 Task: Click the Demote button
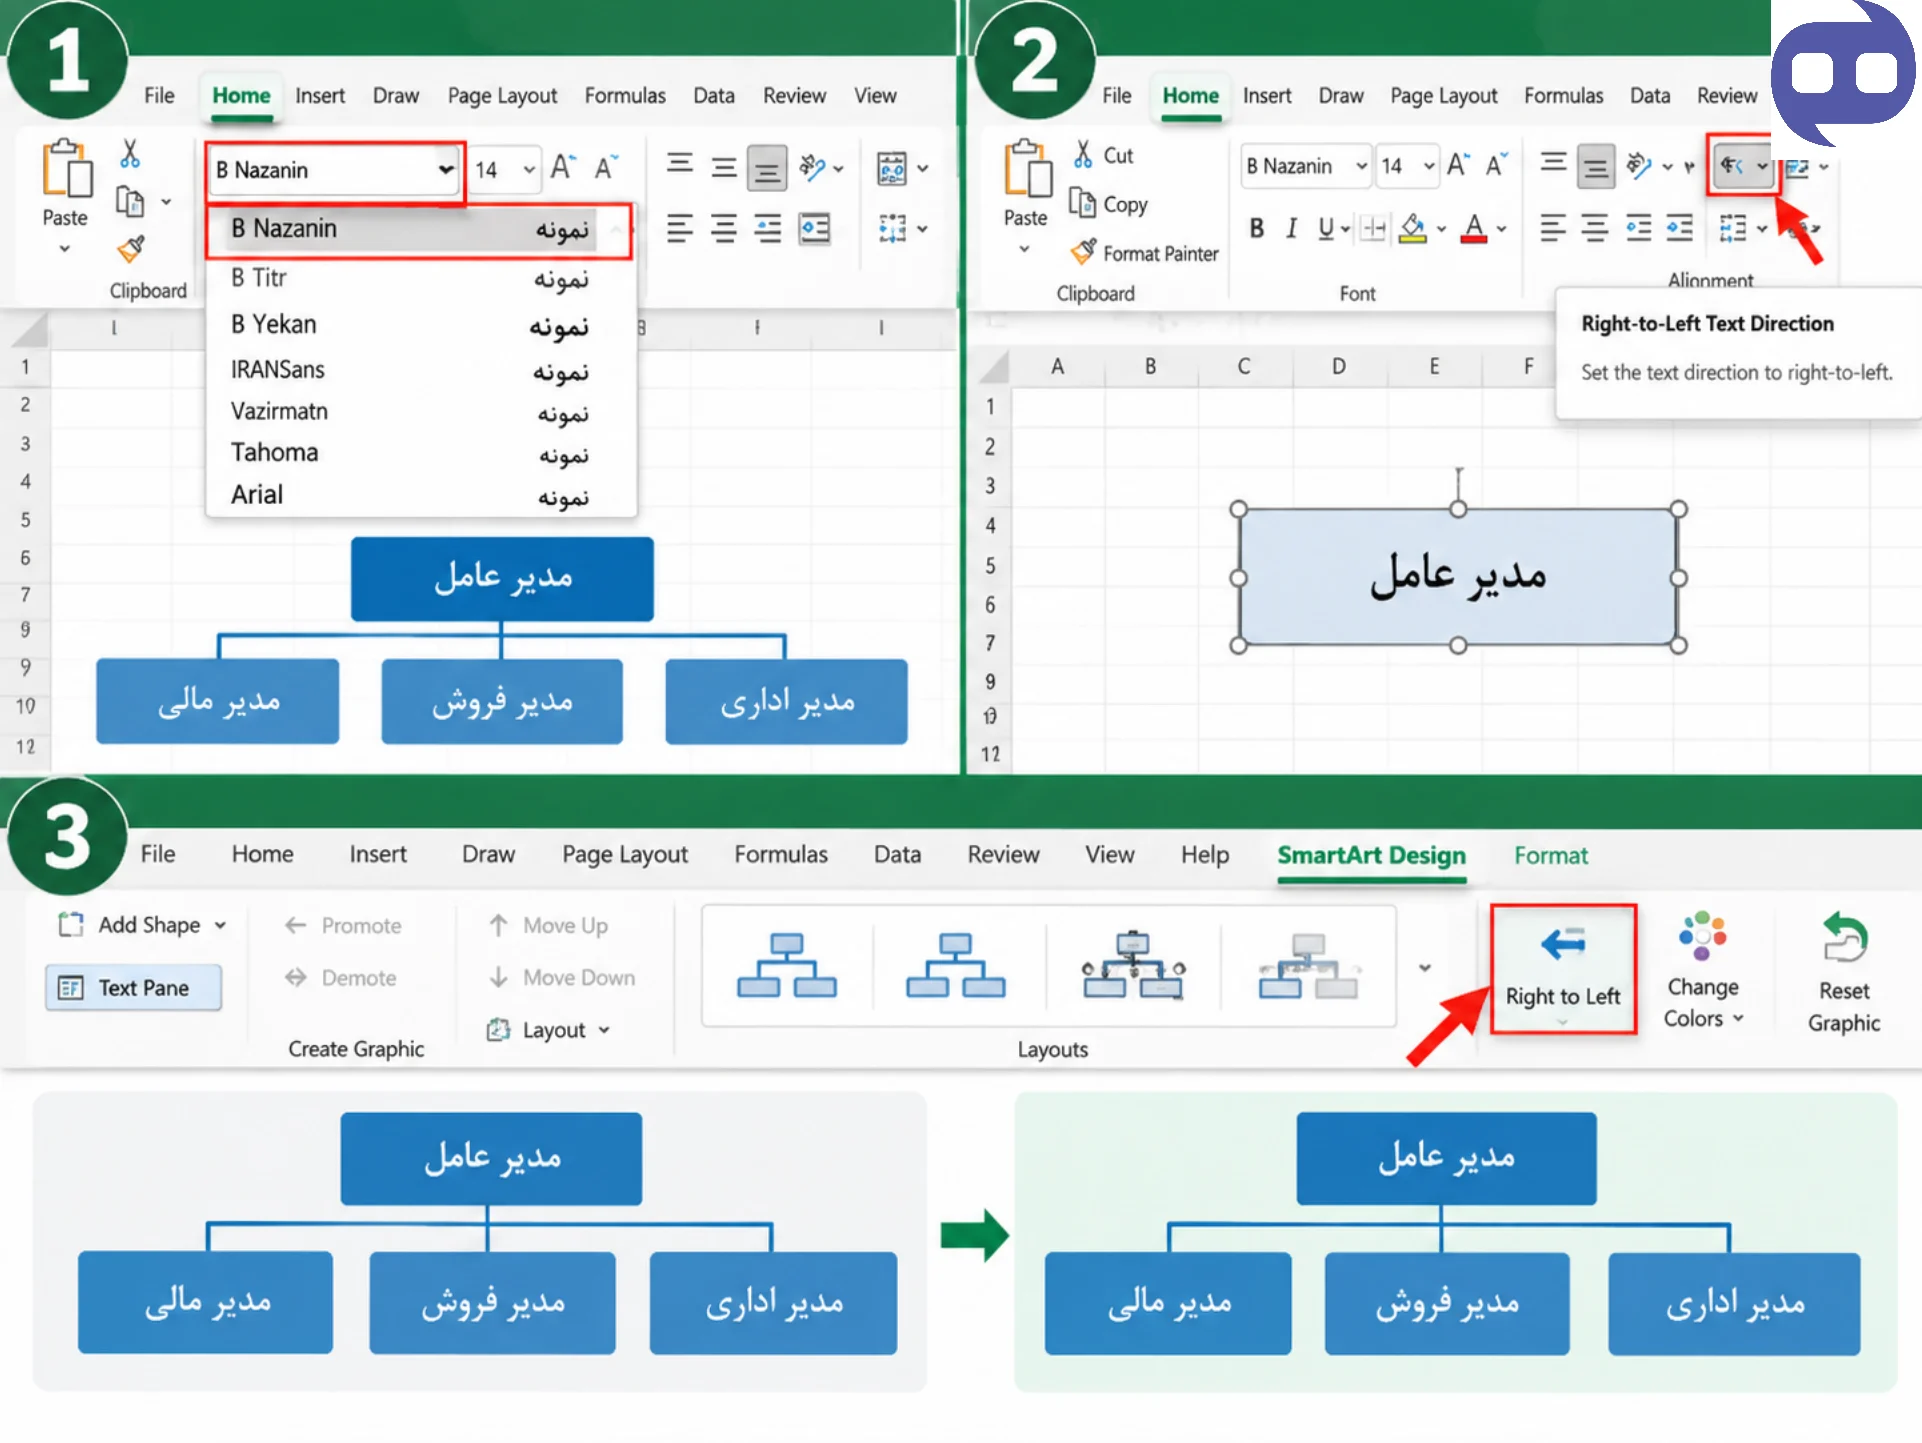point(341,978)
